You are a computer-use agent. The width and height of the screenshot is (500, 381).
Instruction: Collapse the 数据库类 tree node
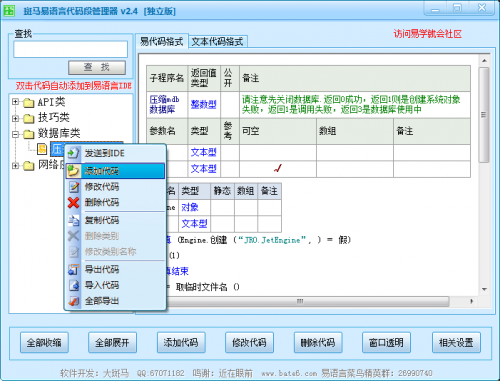click(15, 134)
